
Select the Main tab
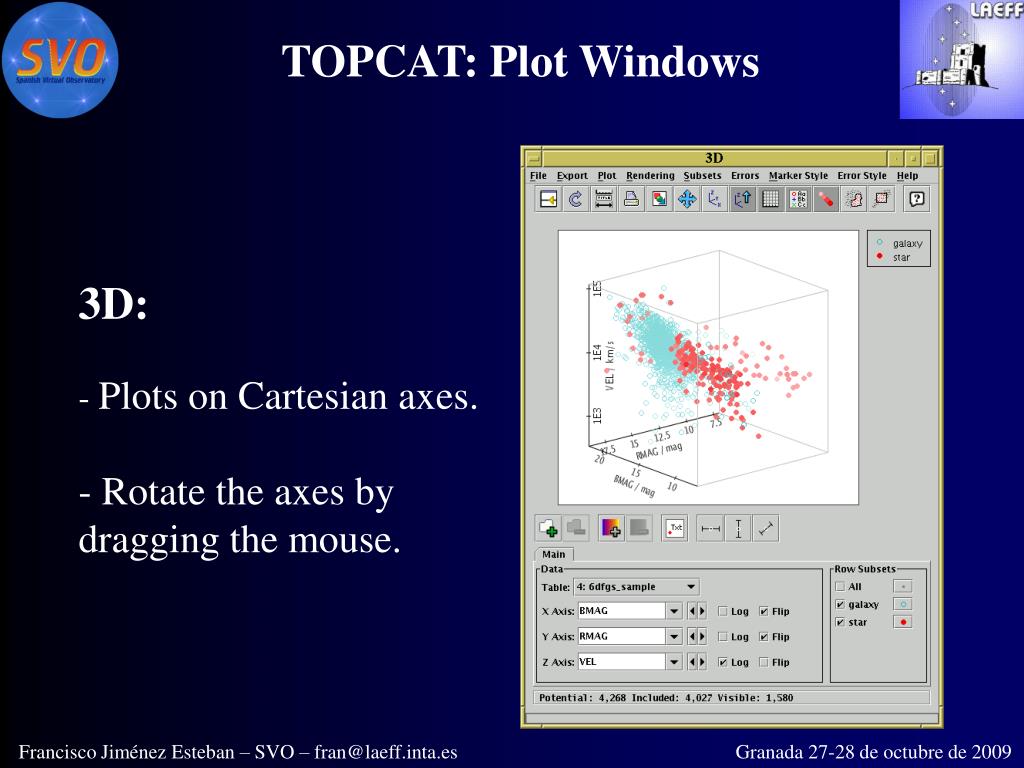pyautogui.click(x=554, y=554)
